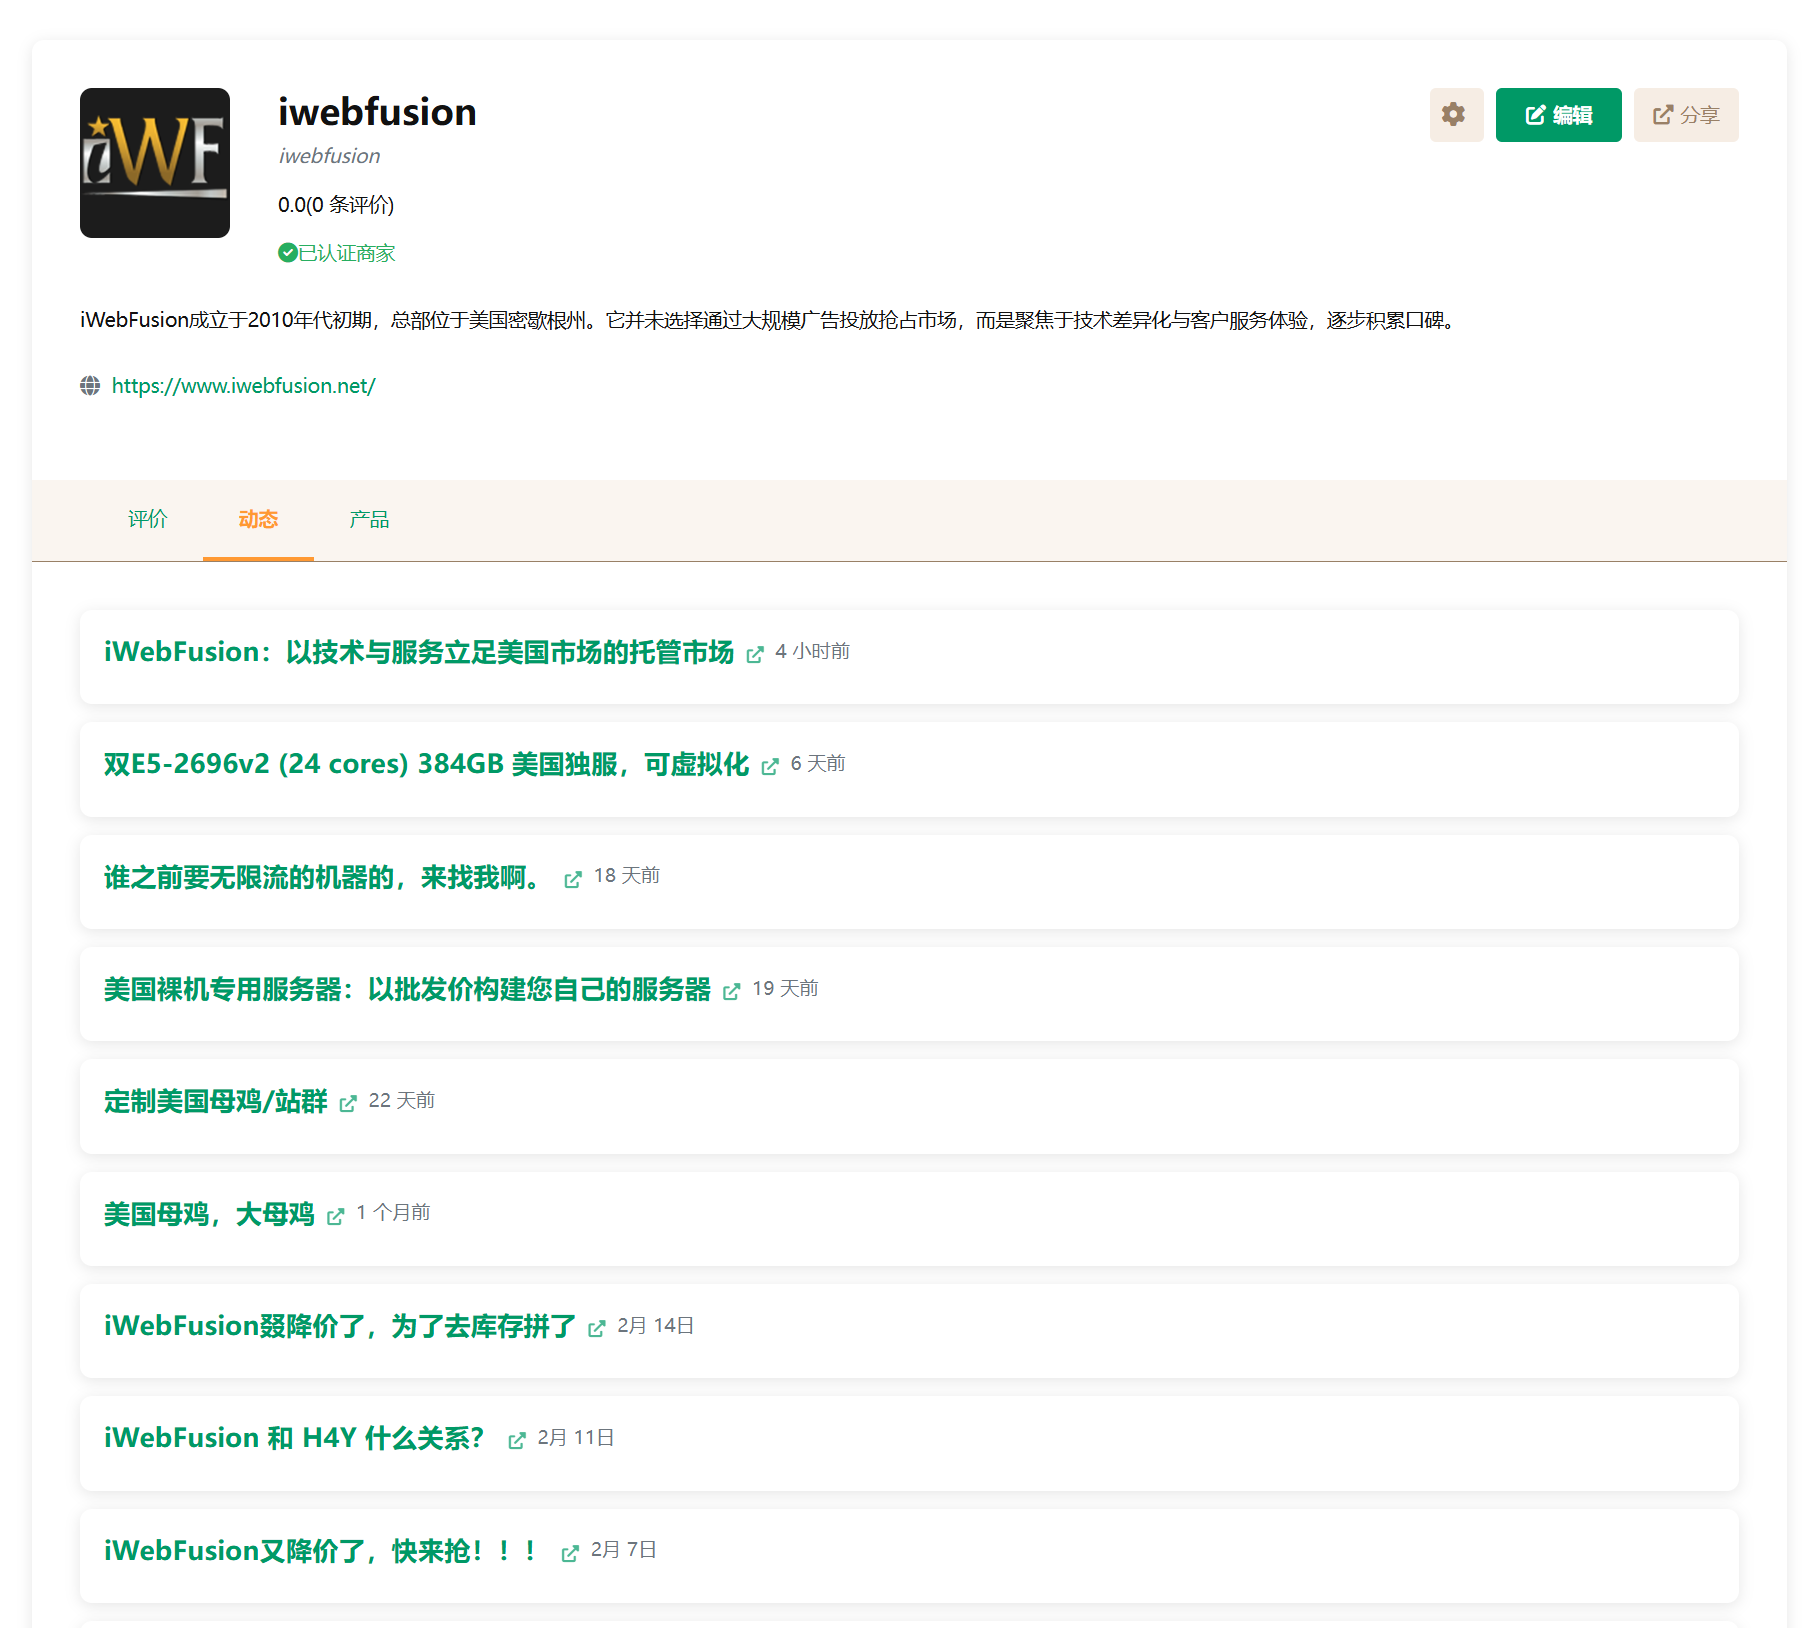The width and height of the screenshot is (1815, 1628).
Task: Click the bold iwebfusion title heading
Action: (377, 112)
